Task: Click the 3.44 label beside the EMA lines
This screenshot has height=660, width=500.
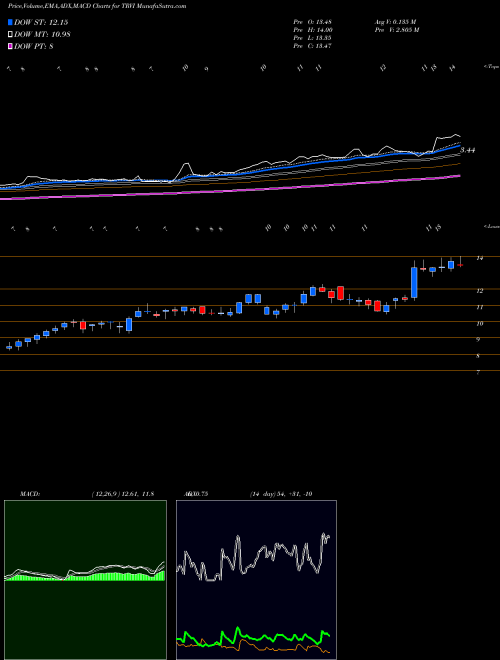Action: coord(467,150)
